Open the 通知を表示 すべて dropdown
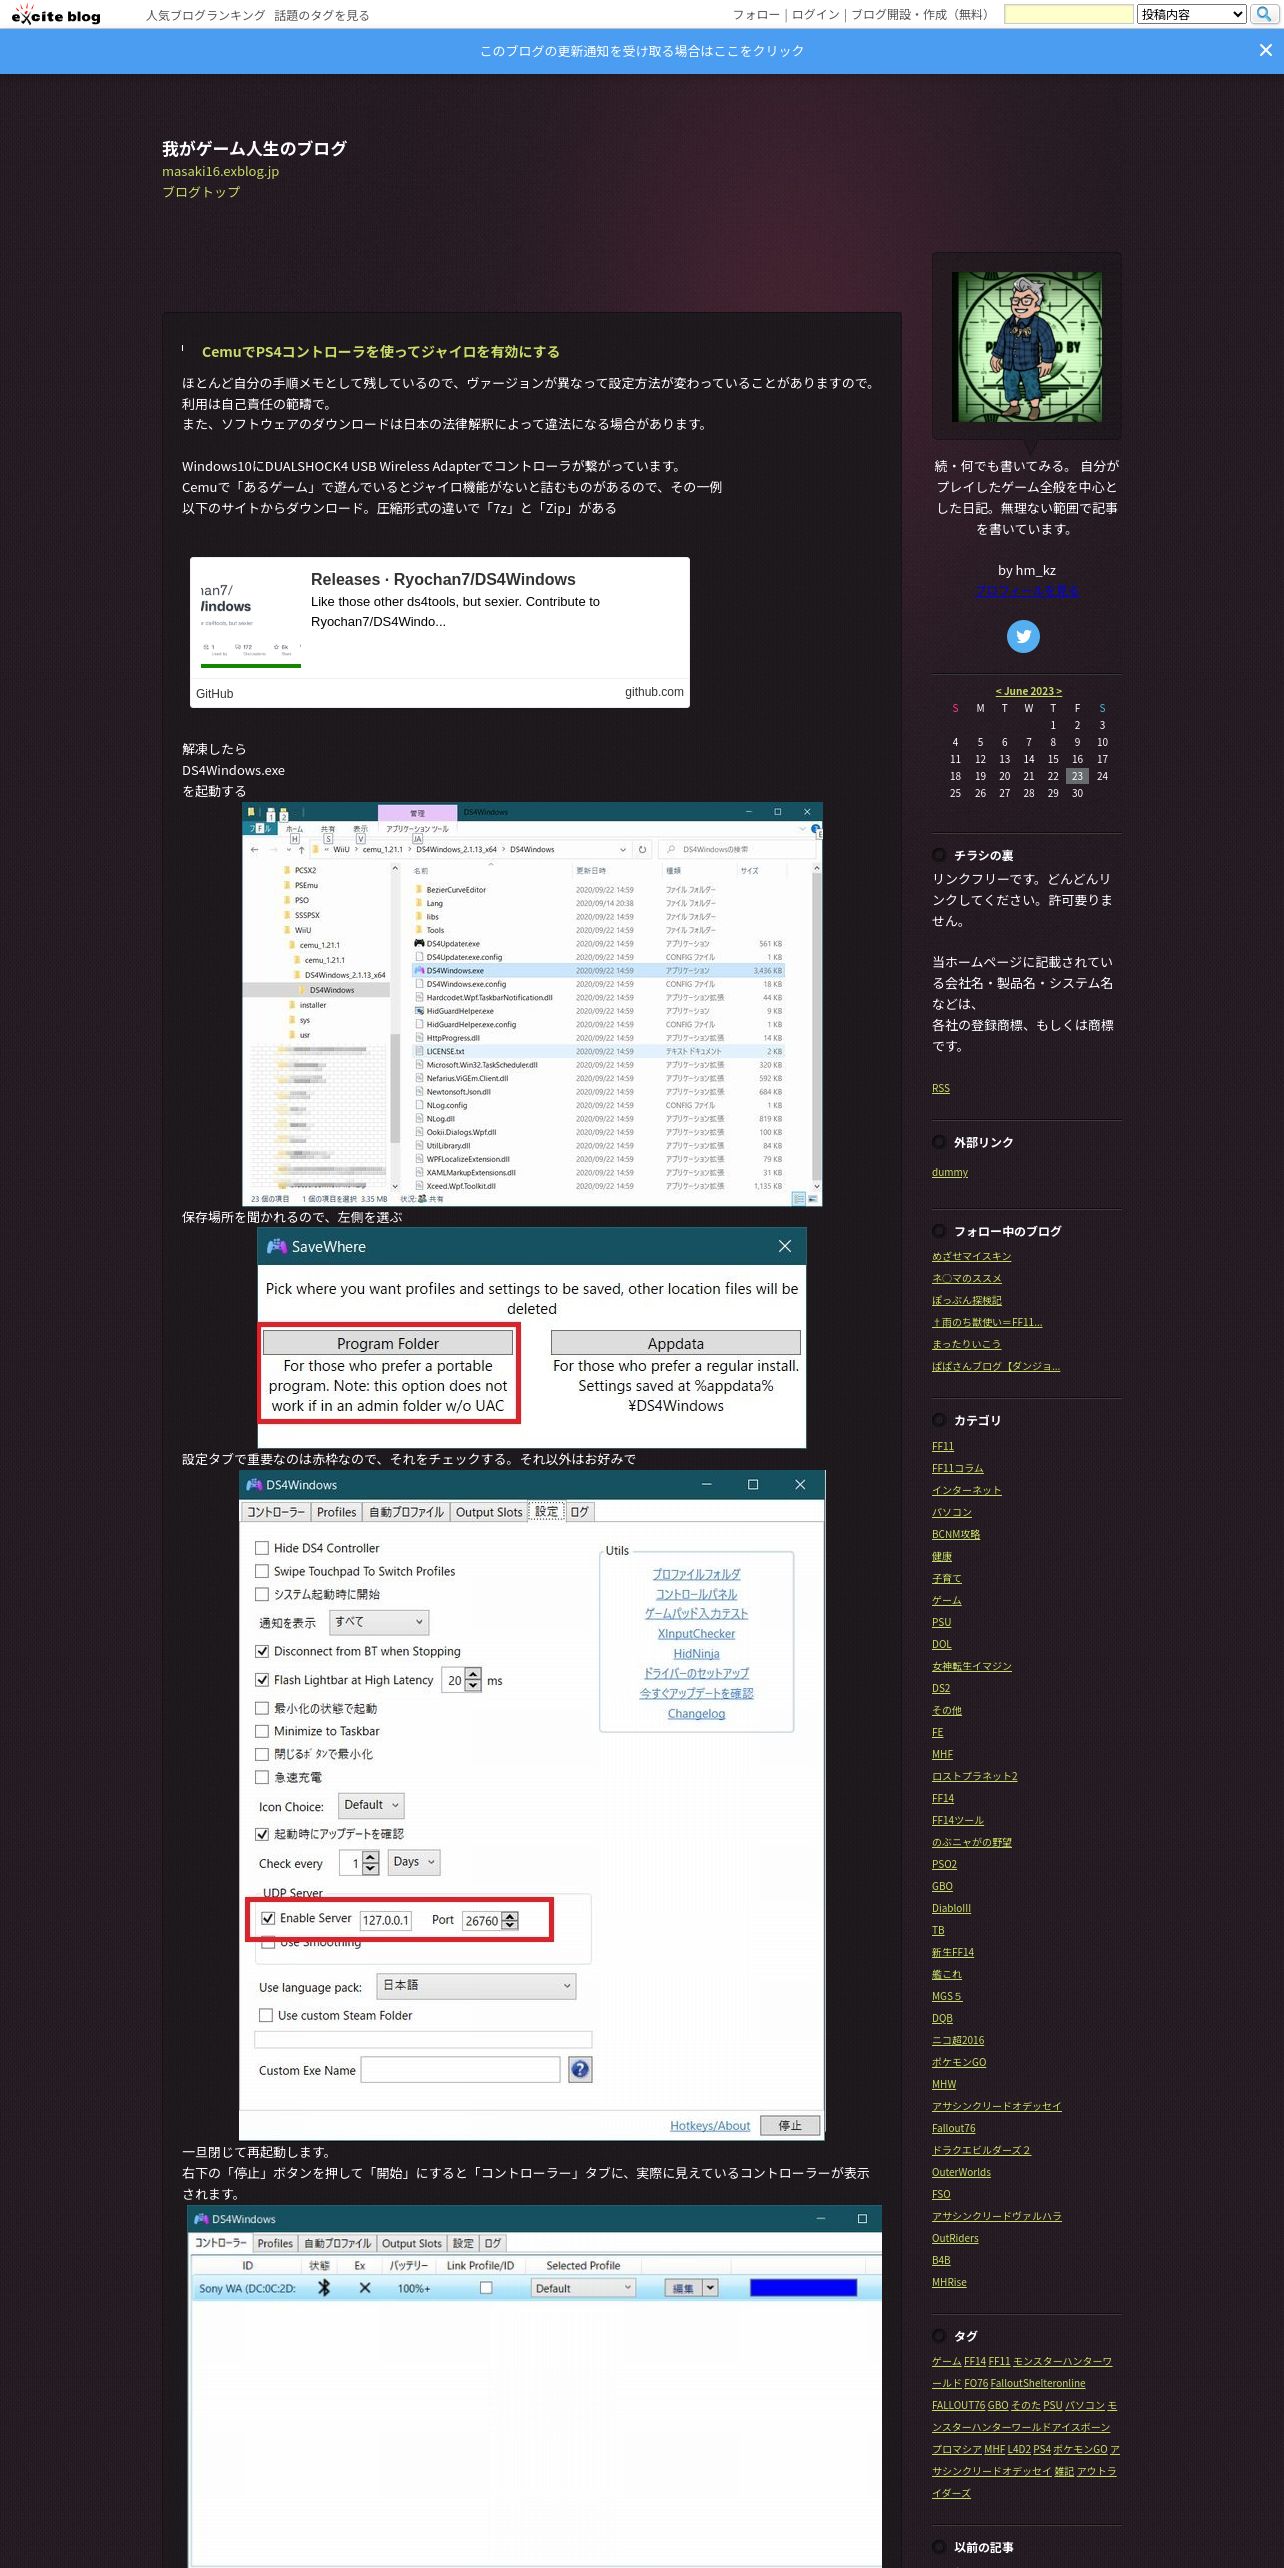This screenshot has height=2568, width=1284. pyautogui.click(x=379, y=1622)
